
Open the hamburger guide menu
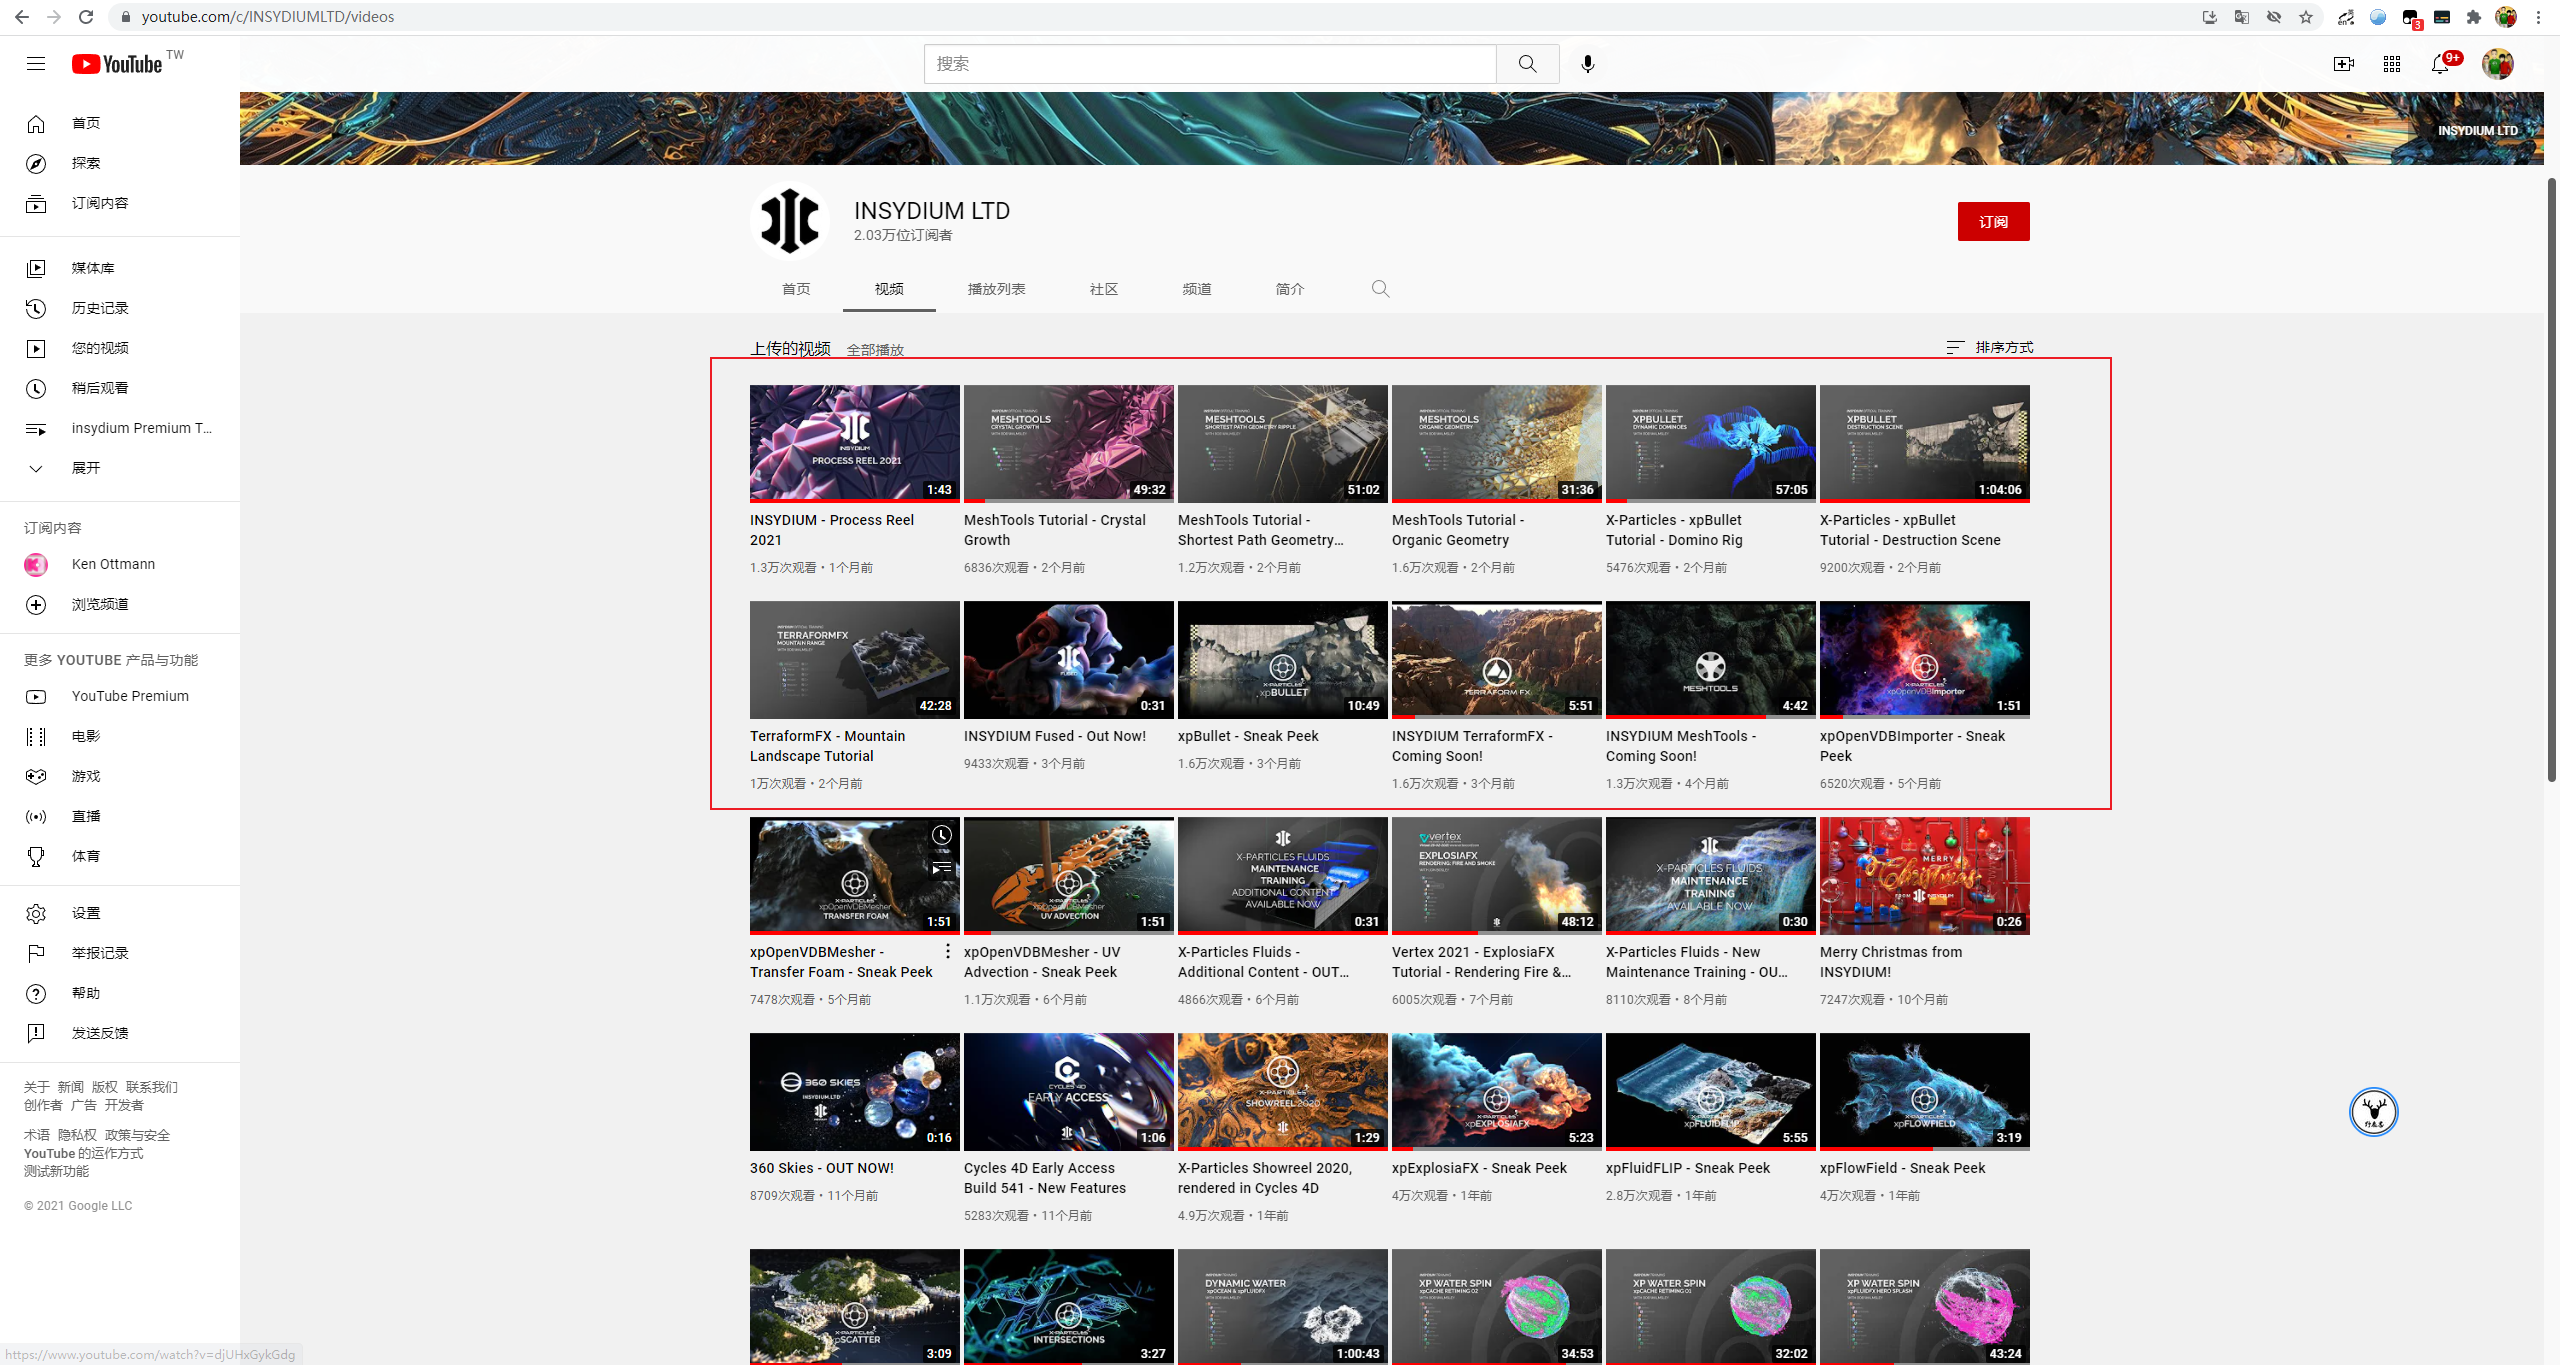[36, 64]
